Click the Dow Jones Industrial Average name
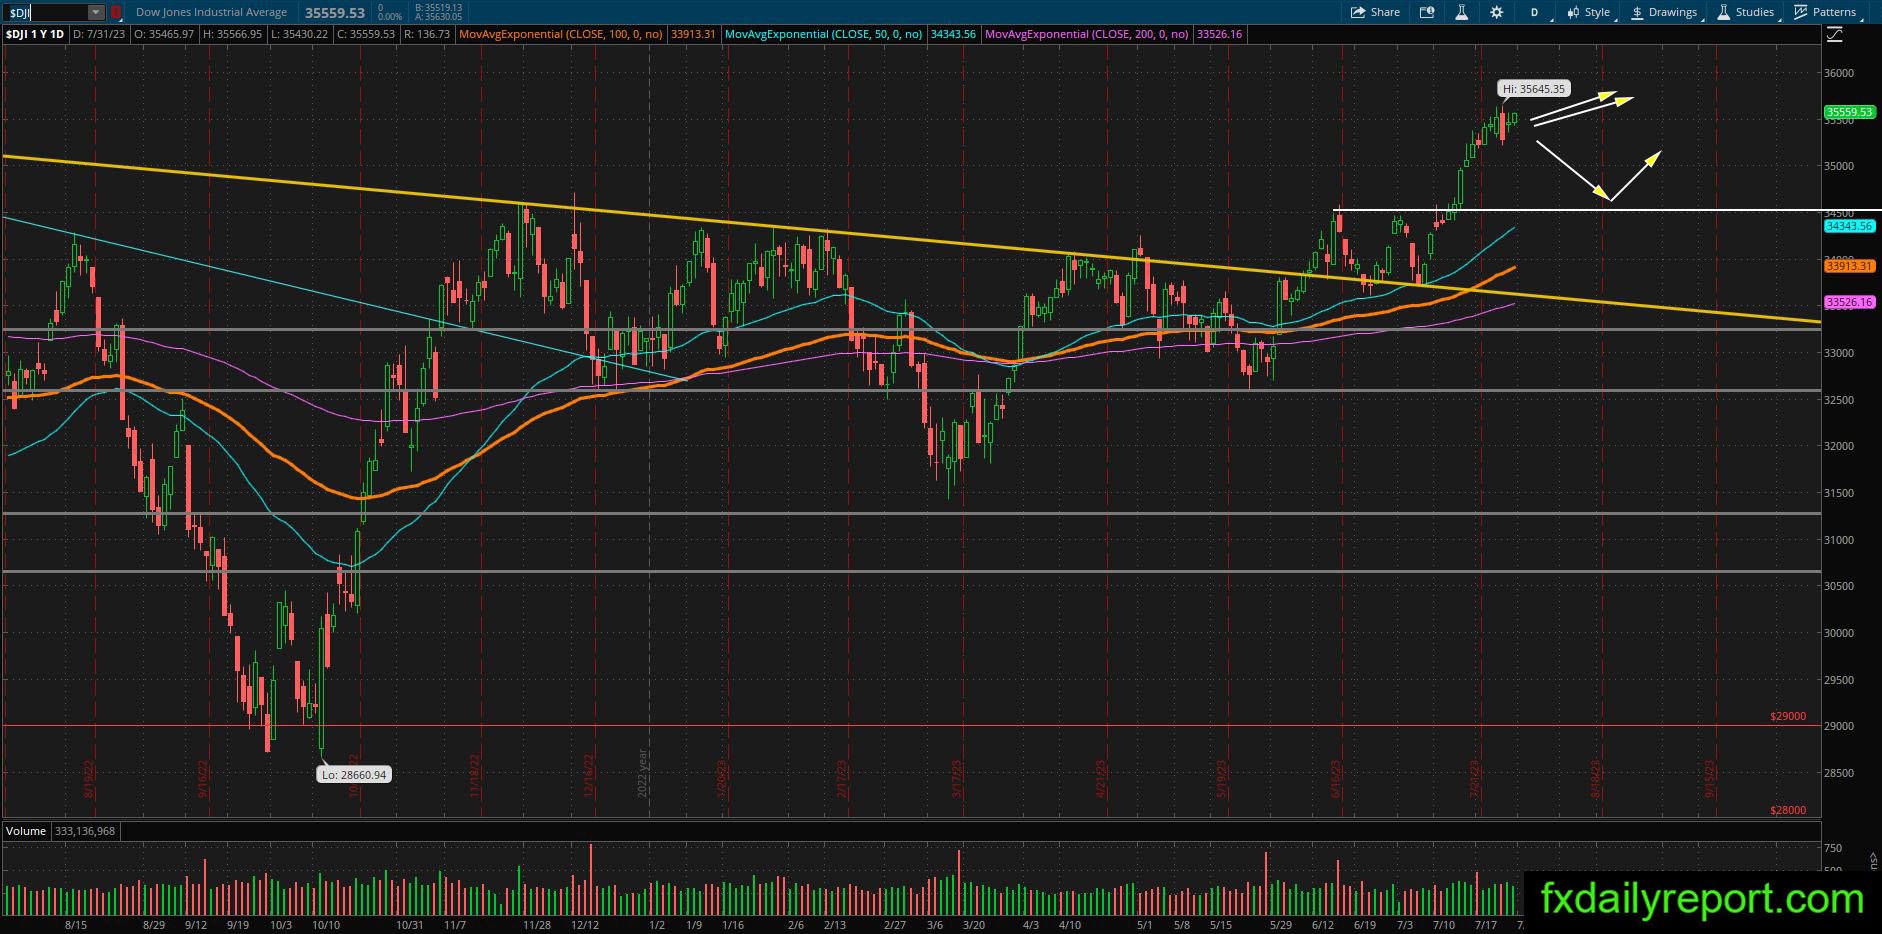The height and width of the screenshot is (934, 1882). pyautogui.click(x=211, y=12)
